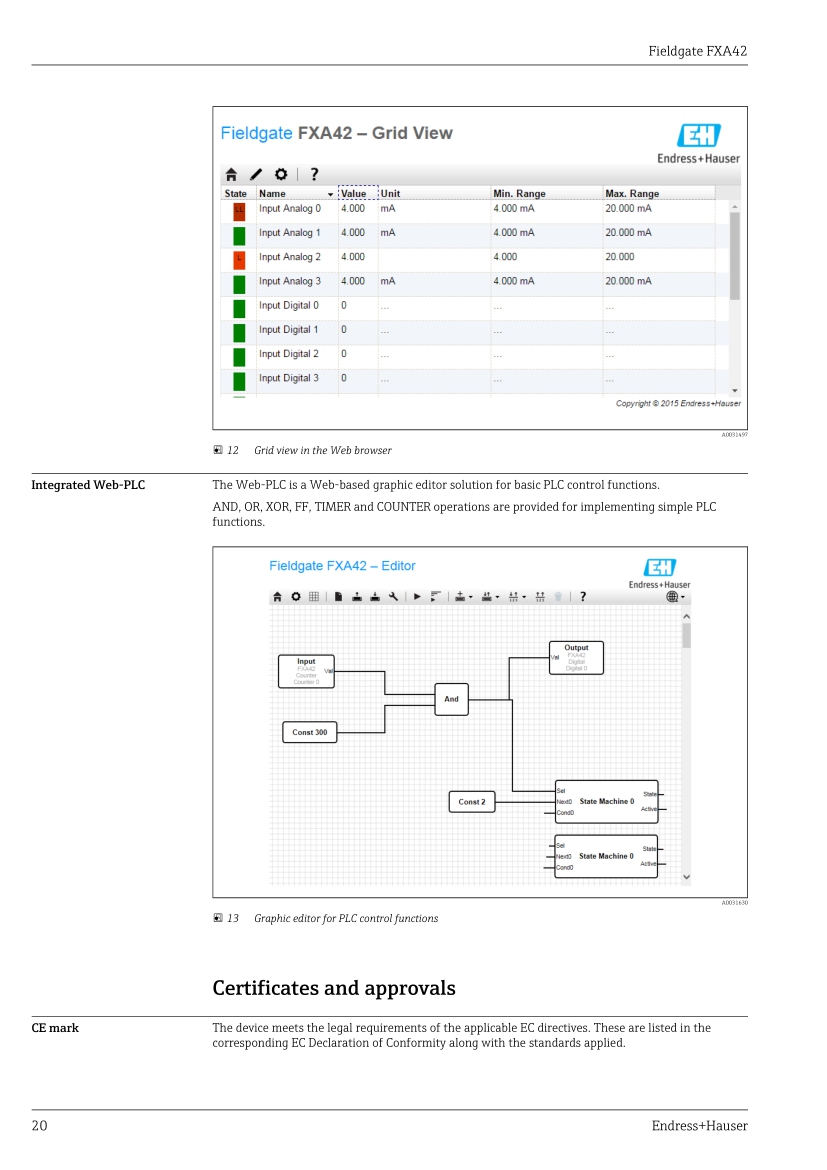Viewport: 827px width, 1170px height.
Task: Open the globe language dropdown in Editor
Action: (675, 597)
